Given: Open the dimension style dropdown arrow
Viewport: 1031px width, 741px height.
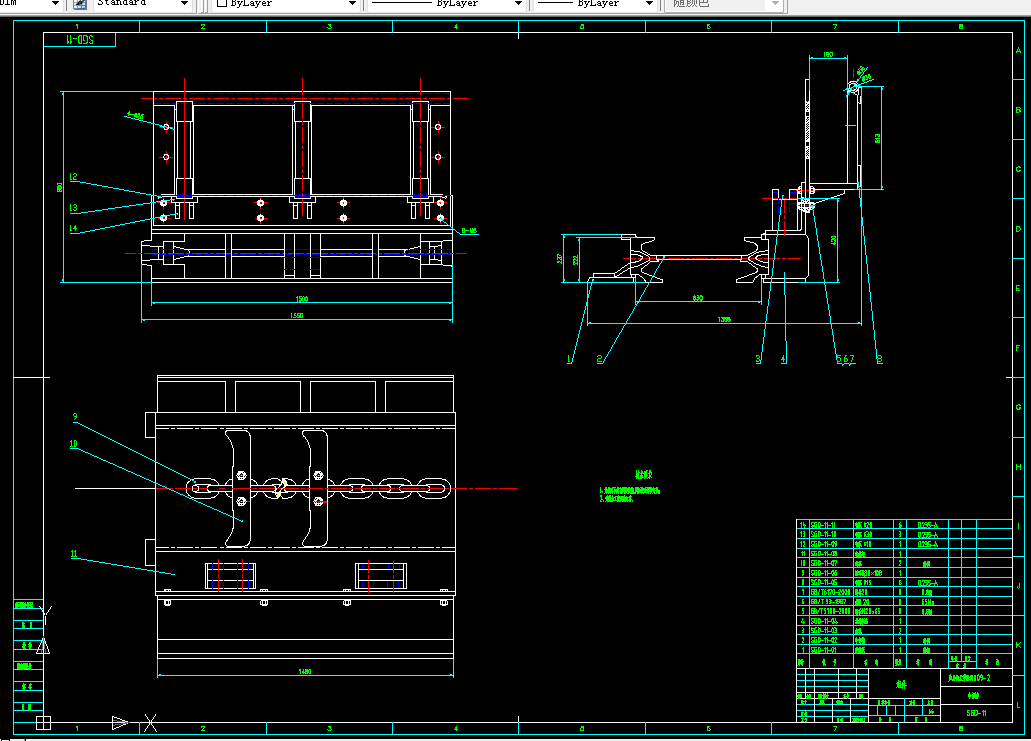Looking at the screenshot, I should pyautogui.click(x=55, y=4).
